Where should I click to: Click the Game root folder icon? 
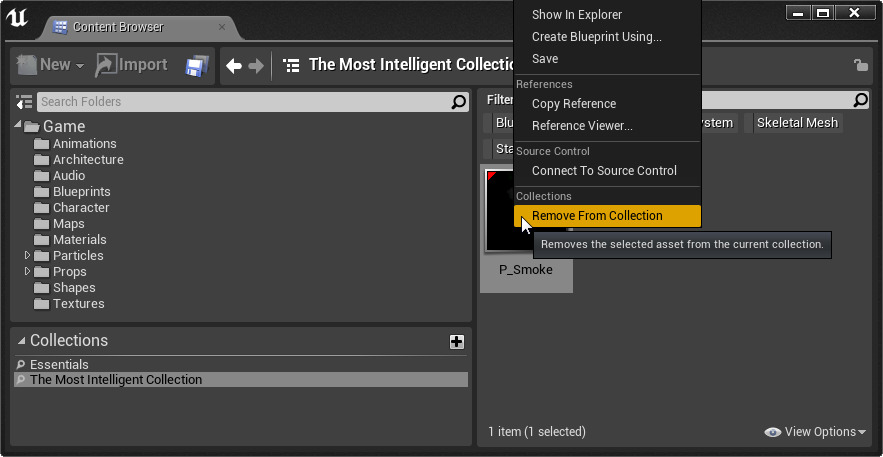(x=32, y=127)
